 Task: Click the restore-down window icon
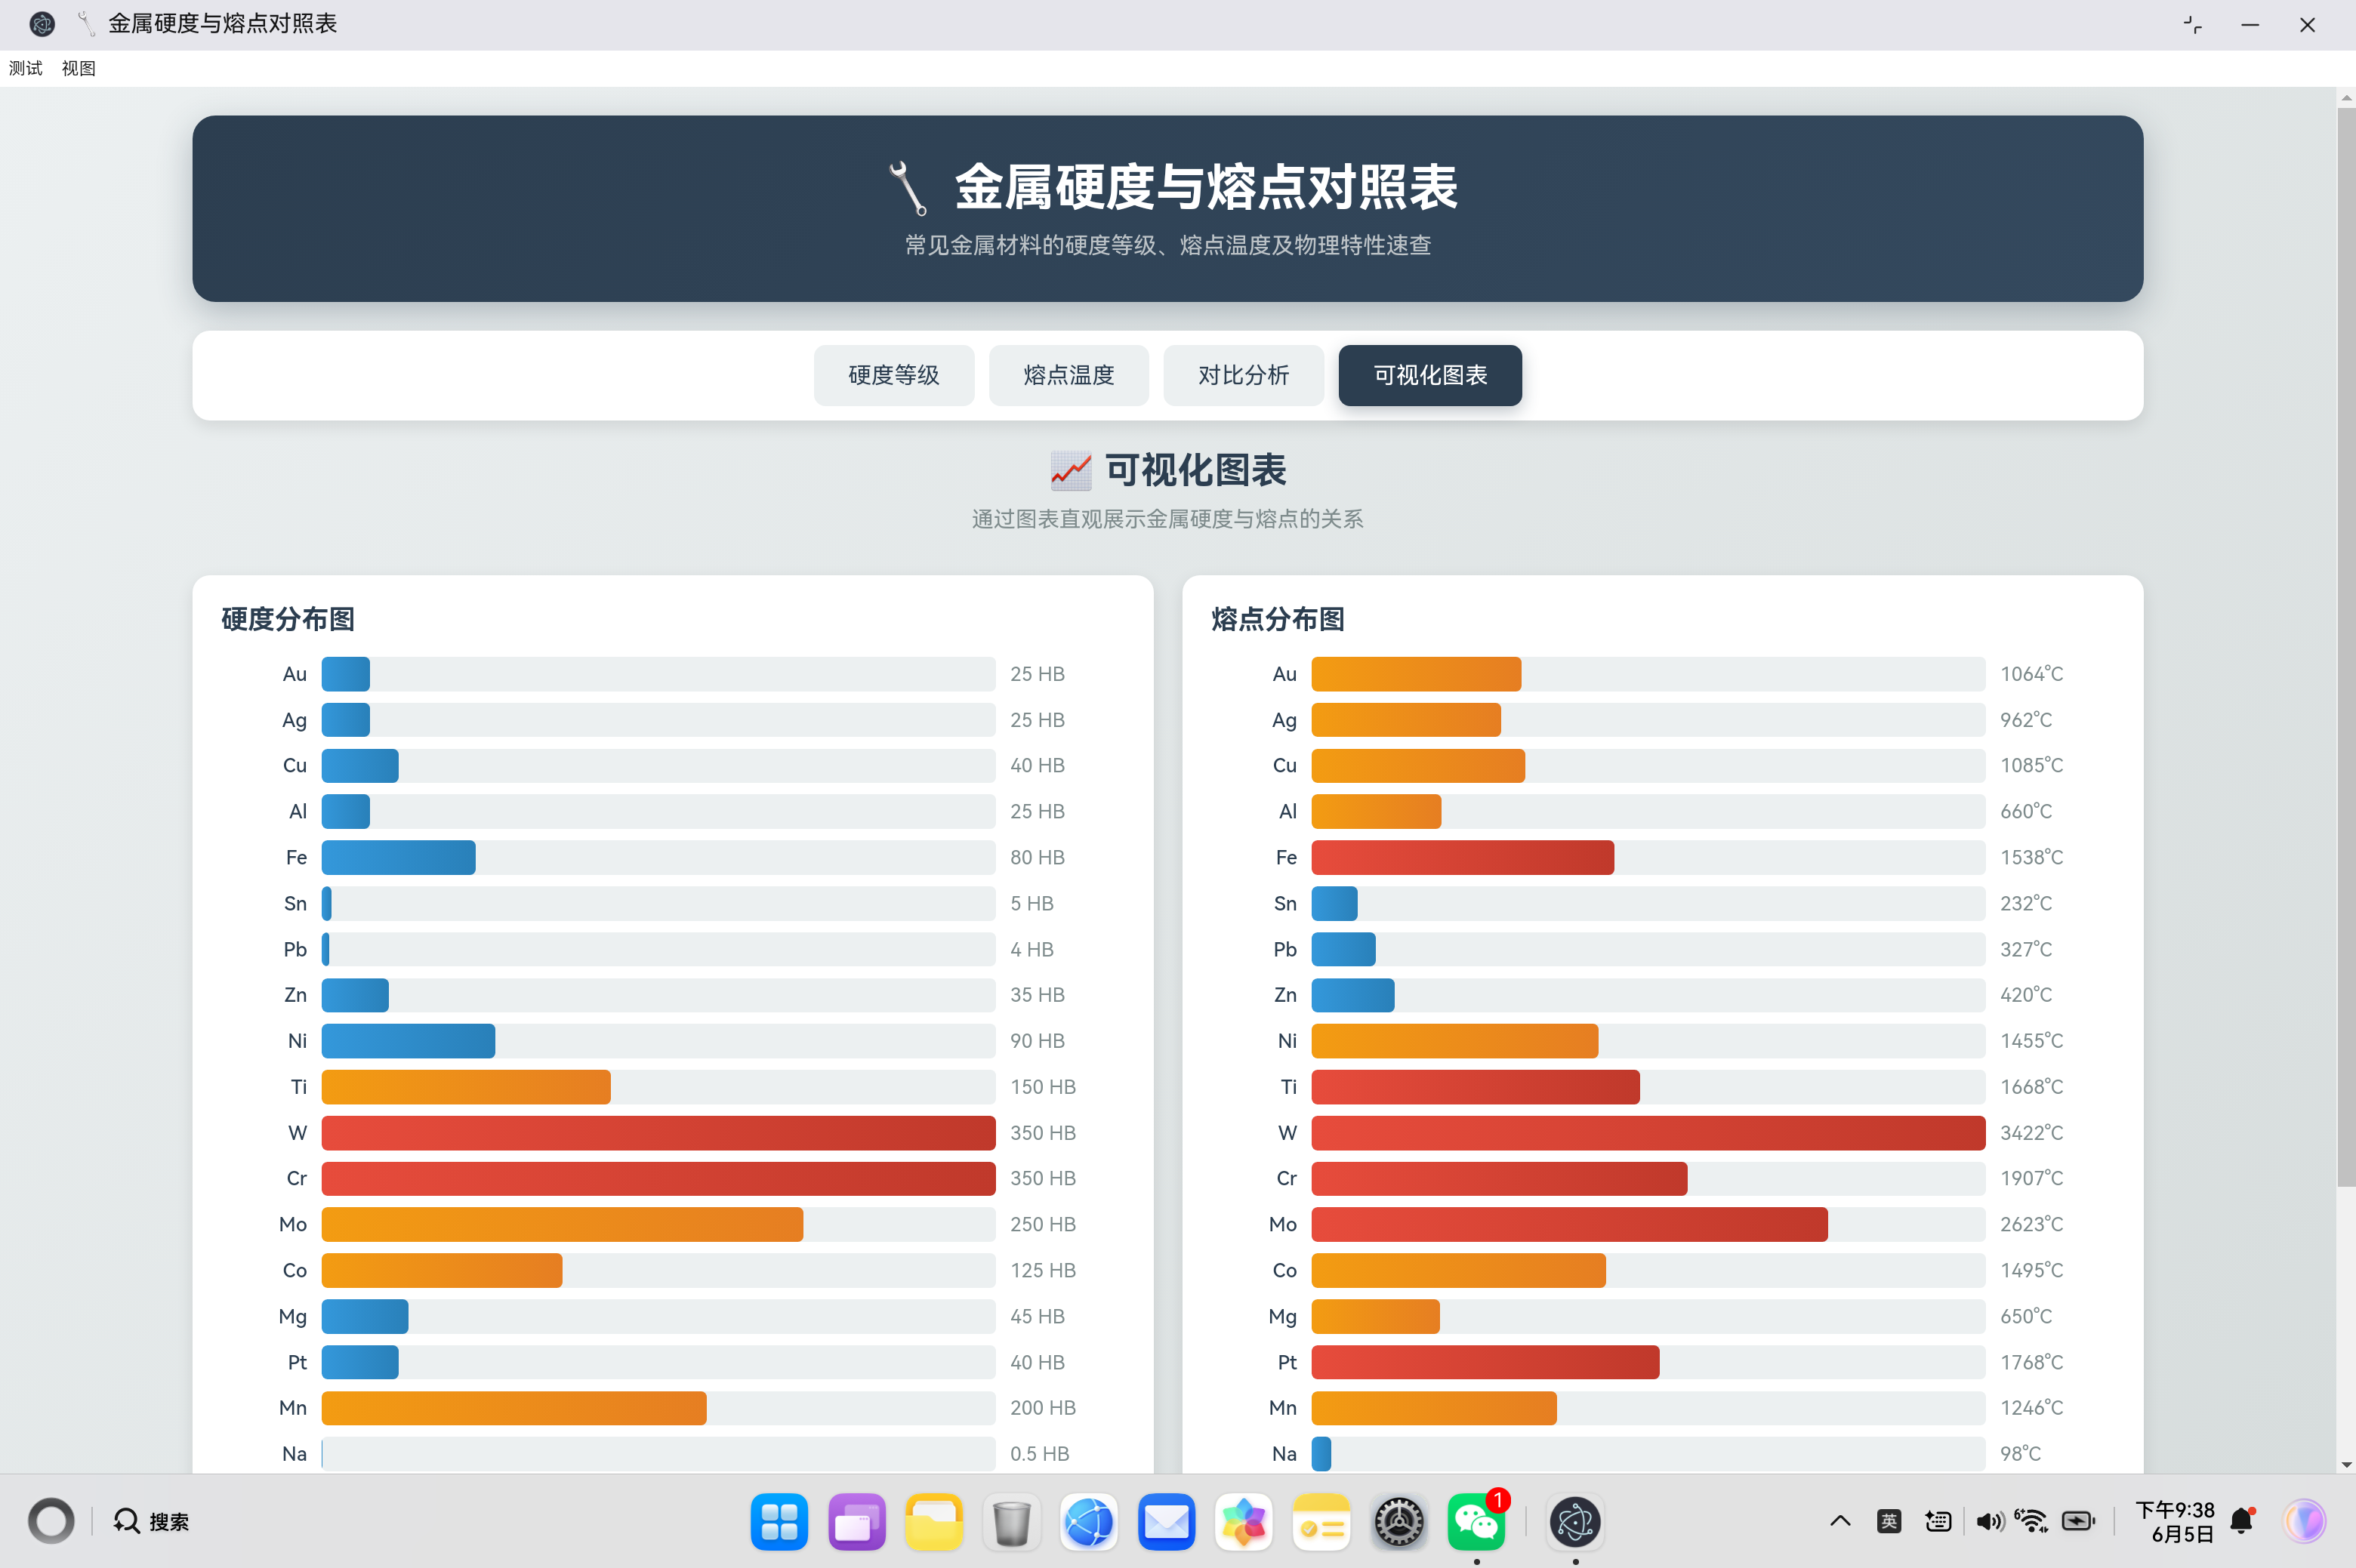(2192, 25)
